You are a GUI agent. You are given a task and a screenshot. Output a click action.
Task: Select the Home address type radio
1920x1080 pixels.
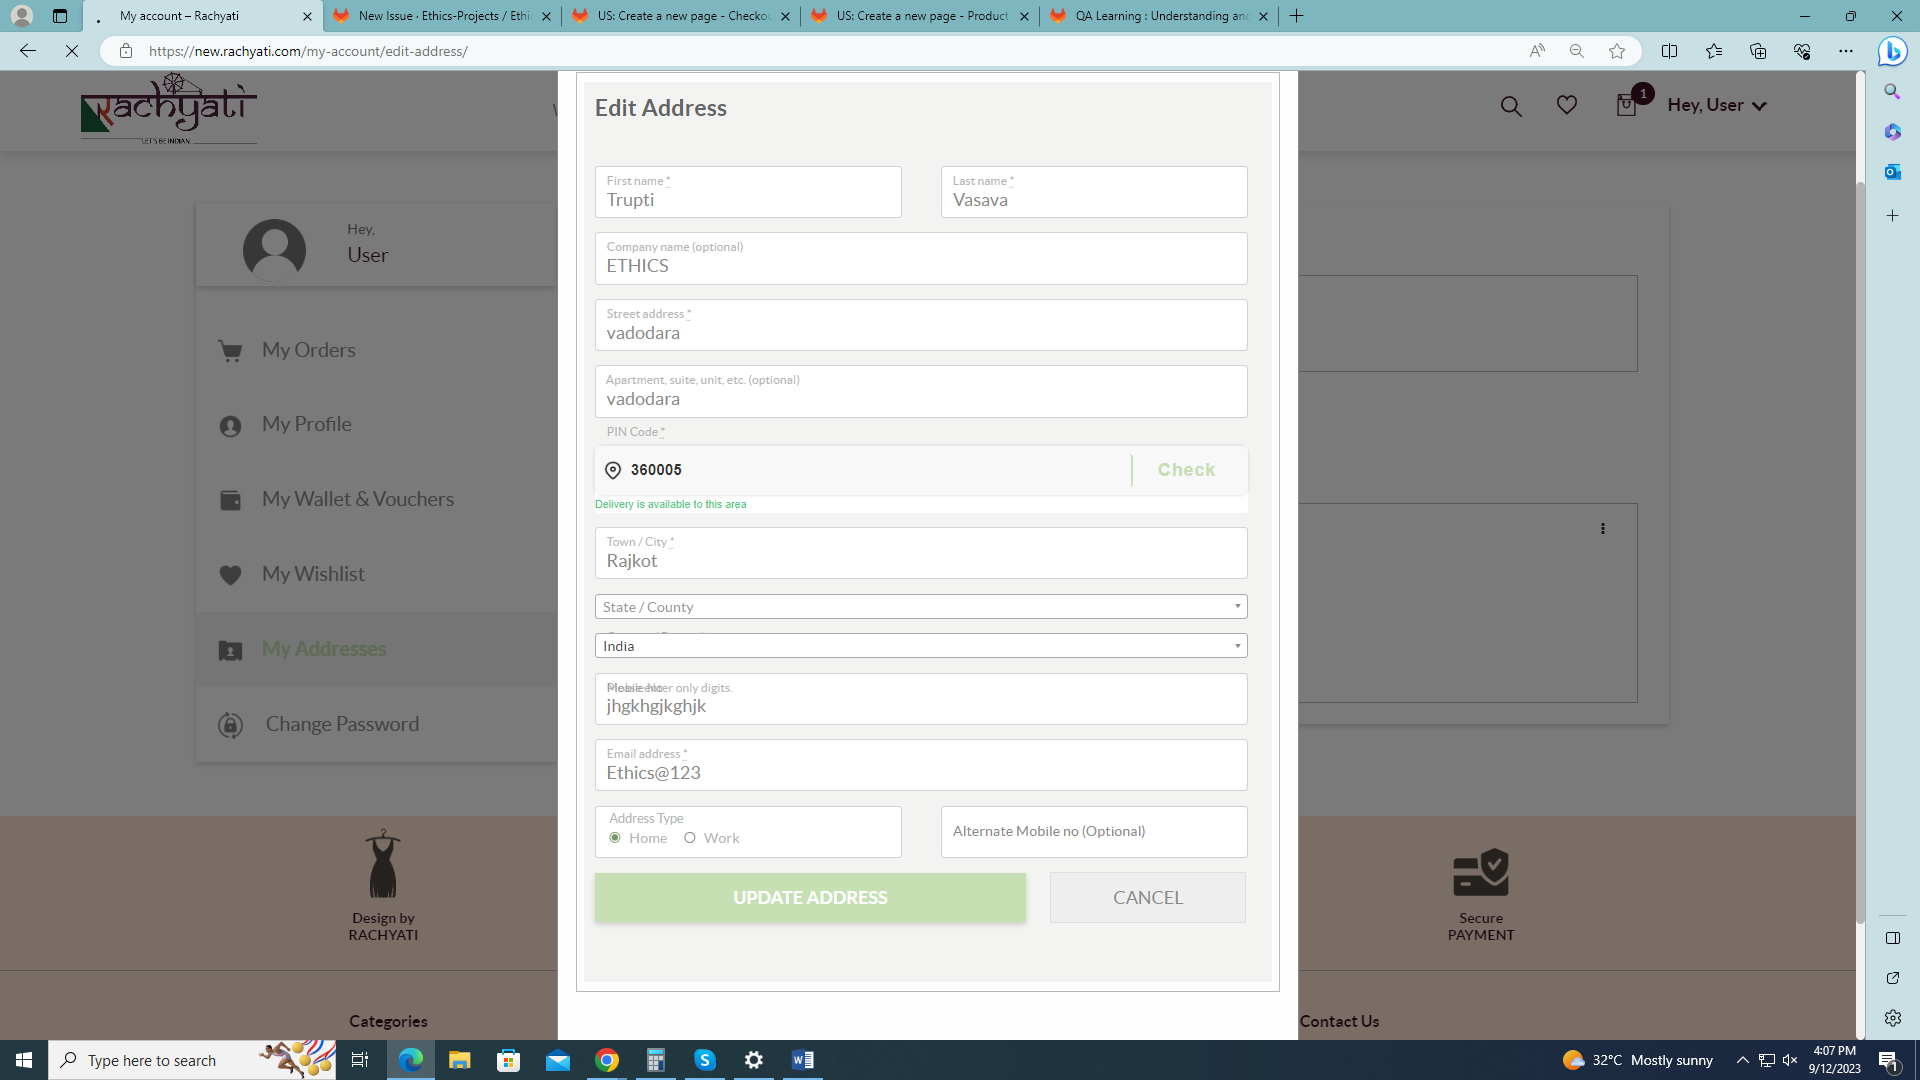[615, 838]
